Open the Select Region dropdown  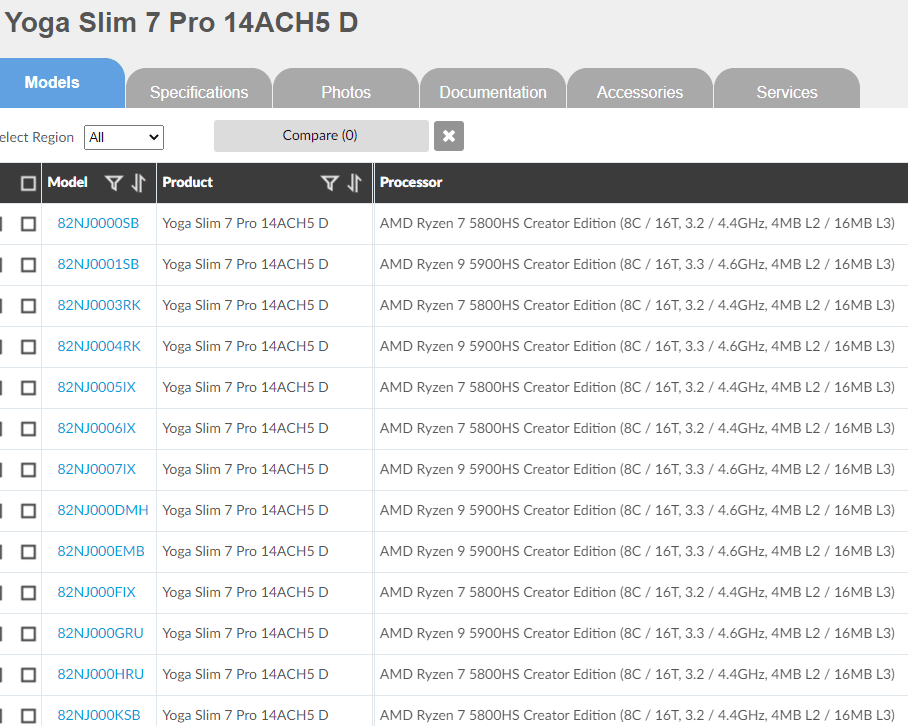124,137
